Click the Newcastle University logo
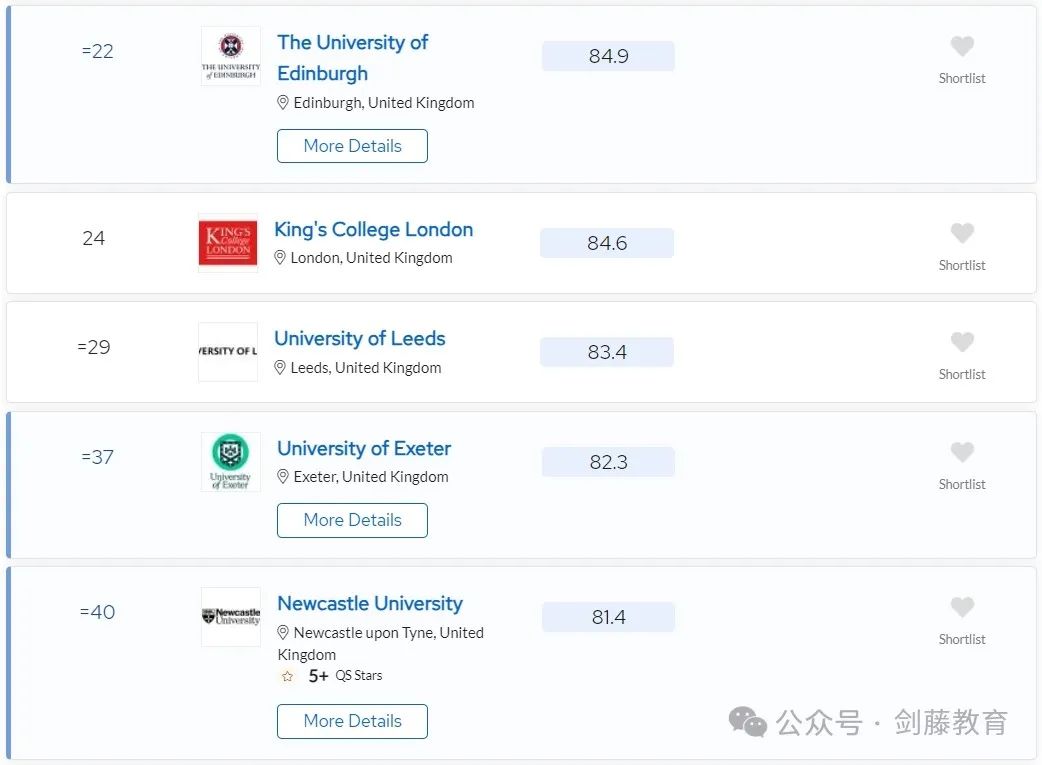This screenshot has height=765, width=1042. [x=231, y=617]
